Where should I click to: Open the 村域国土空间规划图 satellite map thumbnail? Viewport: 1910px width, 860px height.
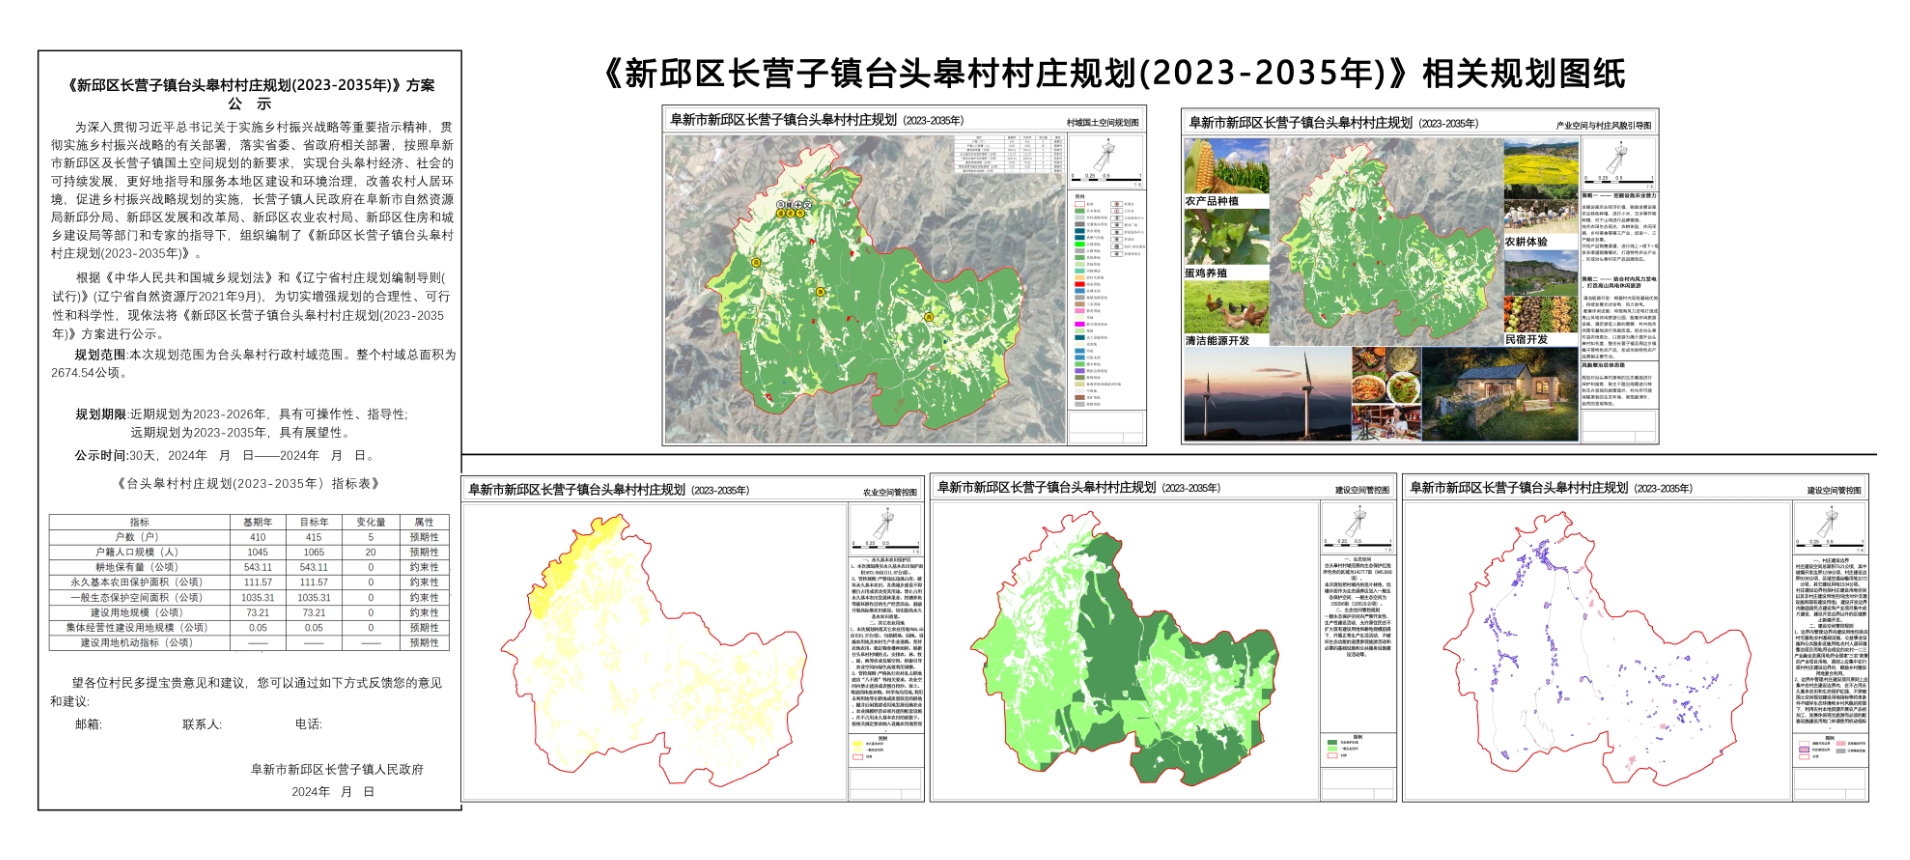coord(866,288)
